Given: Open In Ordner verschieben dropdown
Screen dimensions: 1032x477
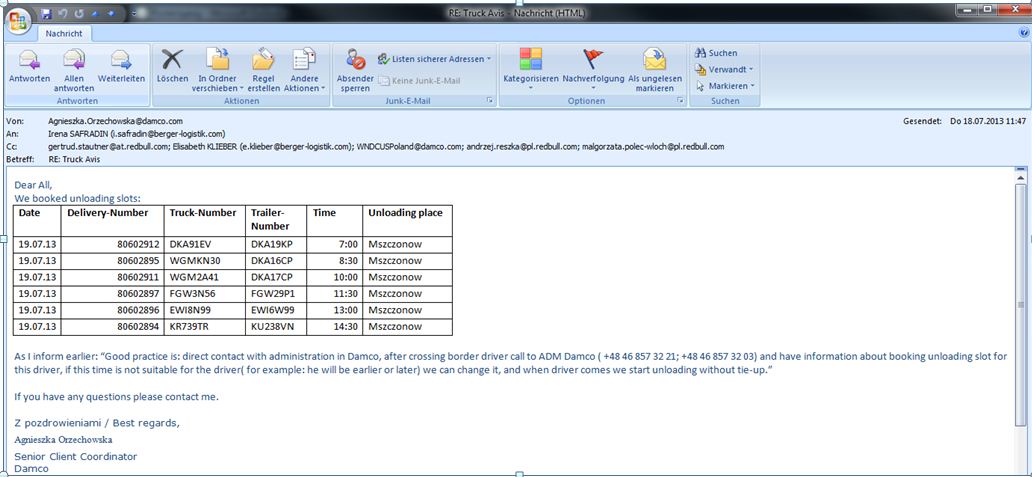Looking at the screenshot, I should [218, 69].
